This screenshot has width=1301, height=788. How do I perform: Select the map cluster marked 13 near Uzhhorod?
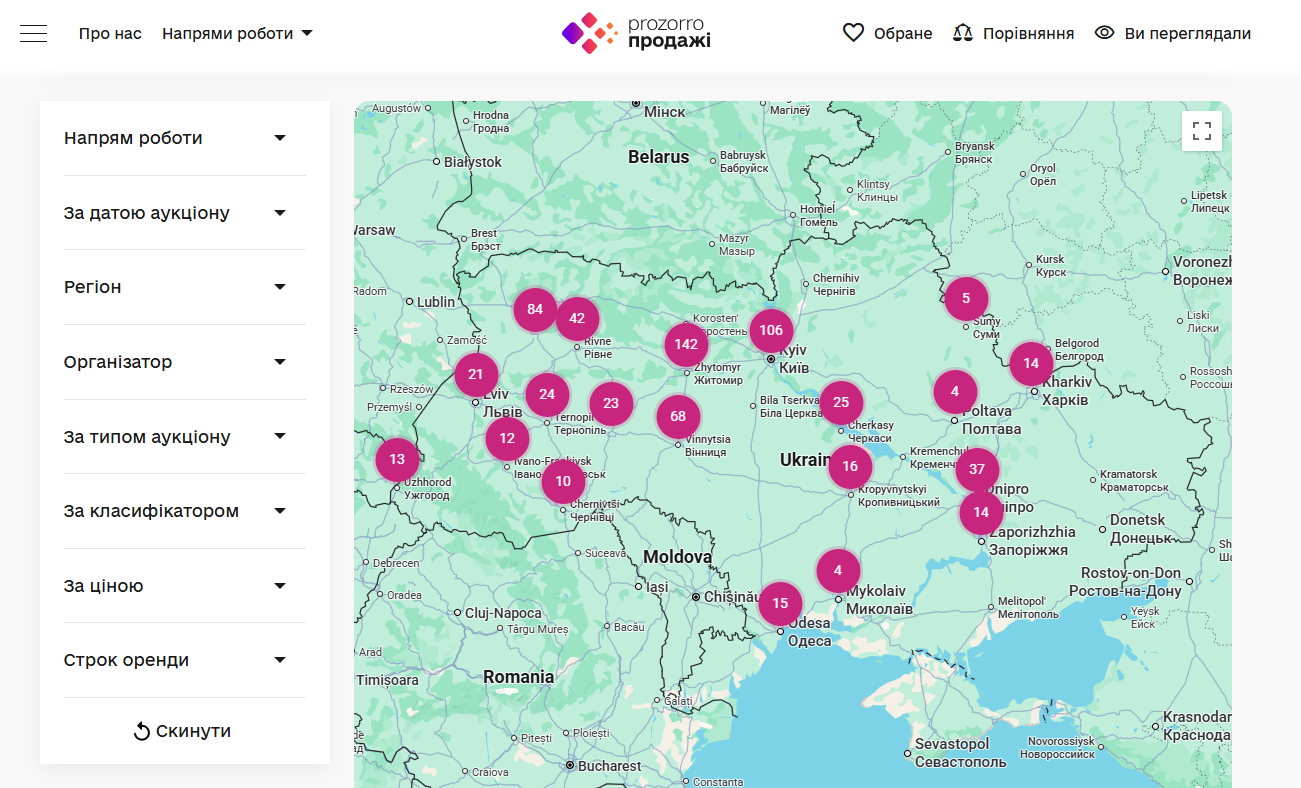397,460
